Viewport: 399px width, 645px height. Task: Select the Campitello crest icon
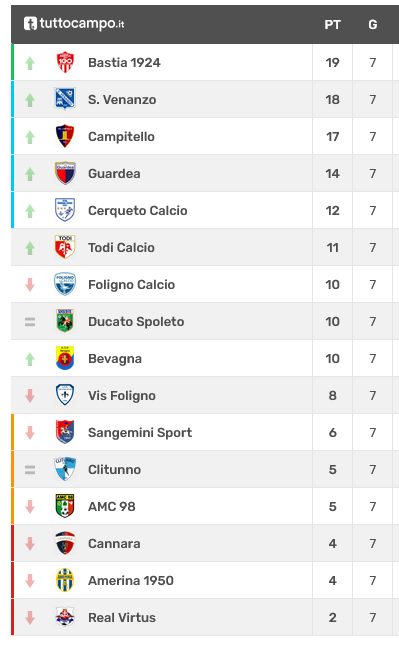(x=65, y=136)
